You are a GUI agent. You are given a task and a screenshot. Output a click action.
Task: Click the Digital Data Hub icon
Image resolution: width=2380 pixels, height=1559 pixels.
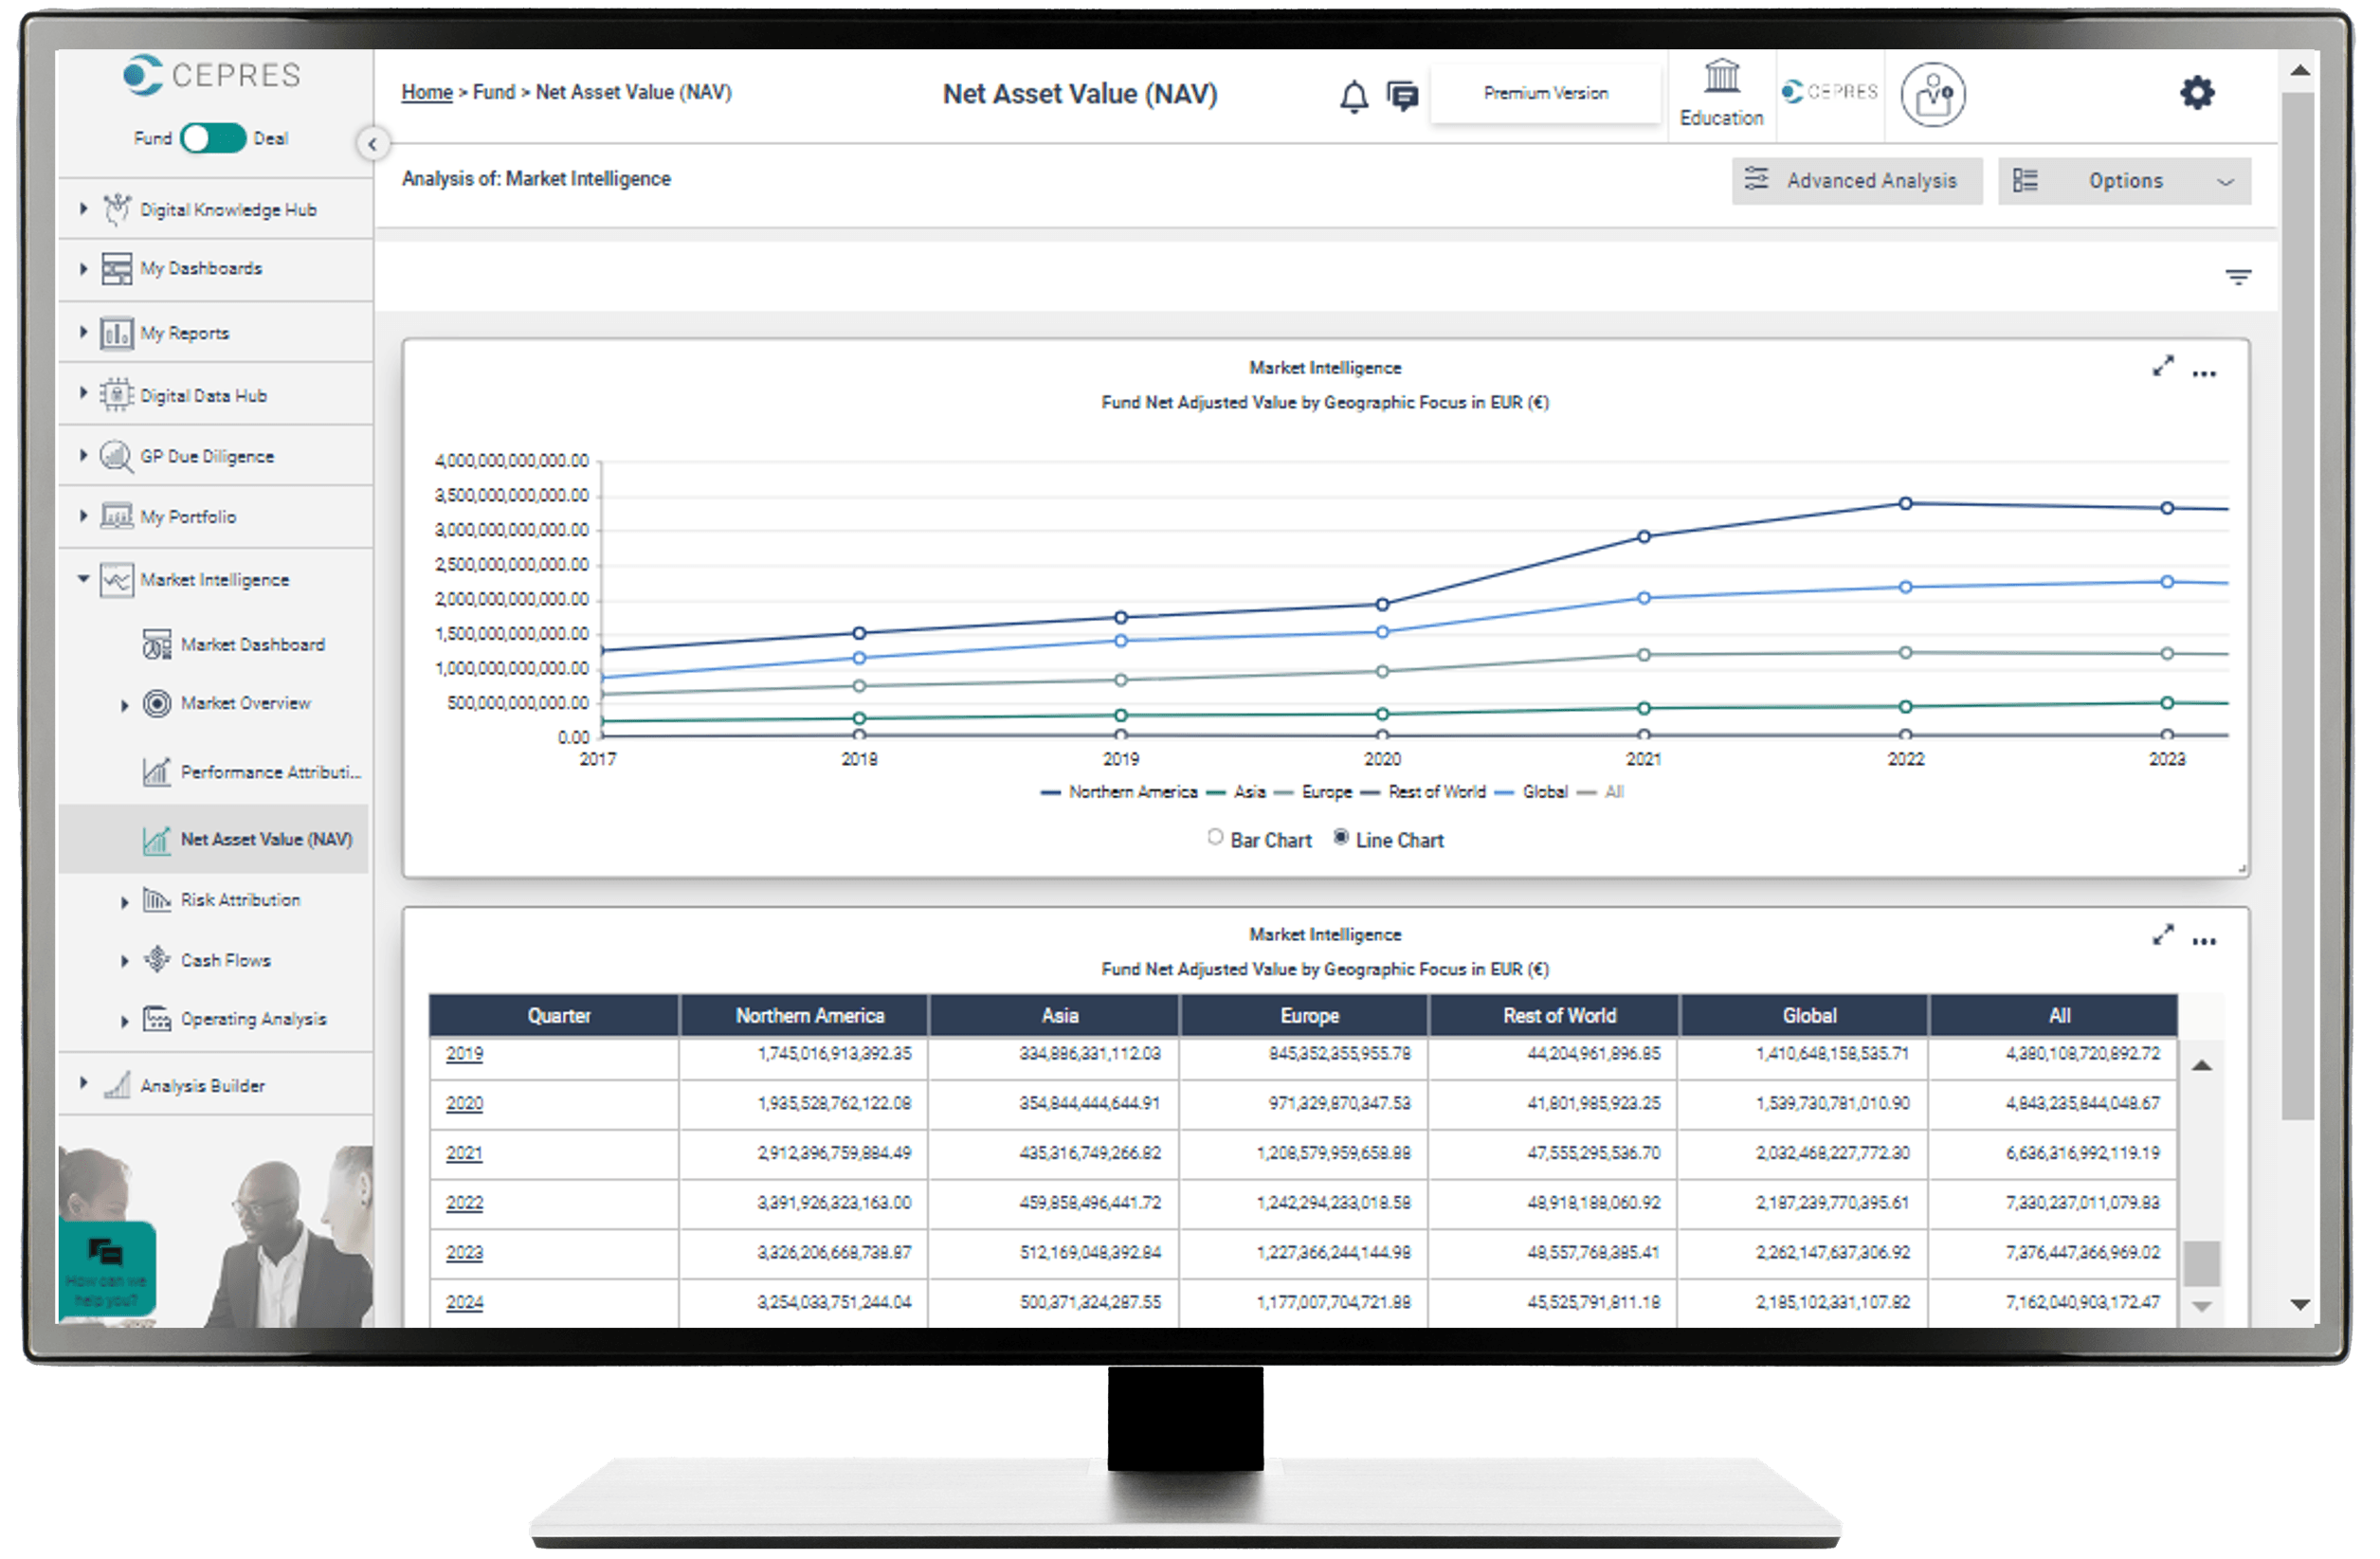click(x=117, y=395)
